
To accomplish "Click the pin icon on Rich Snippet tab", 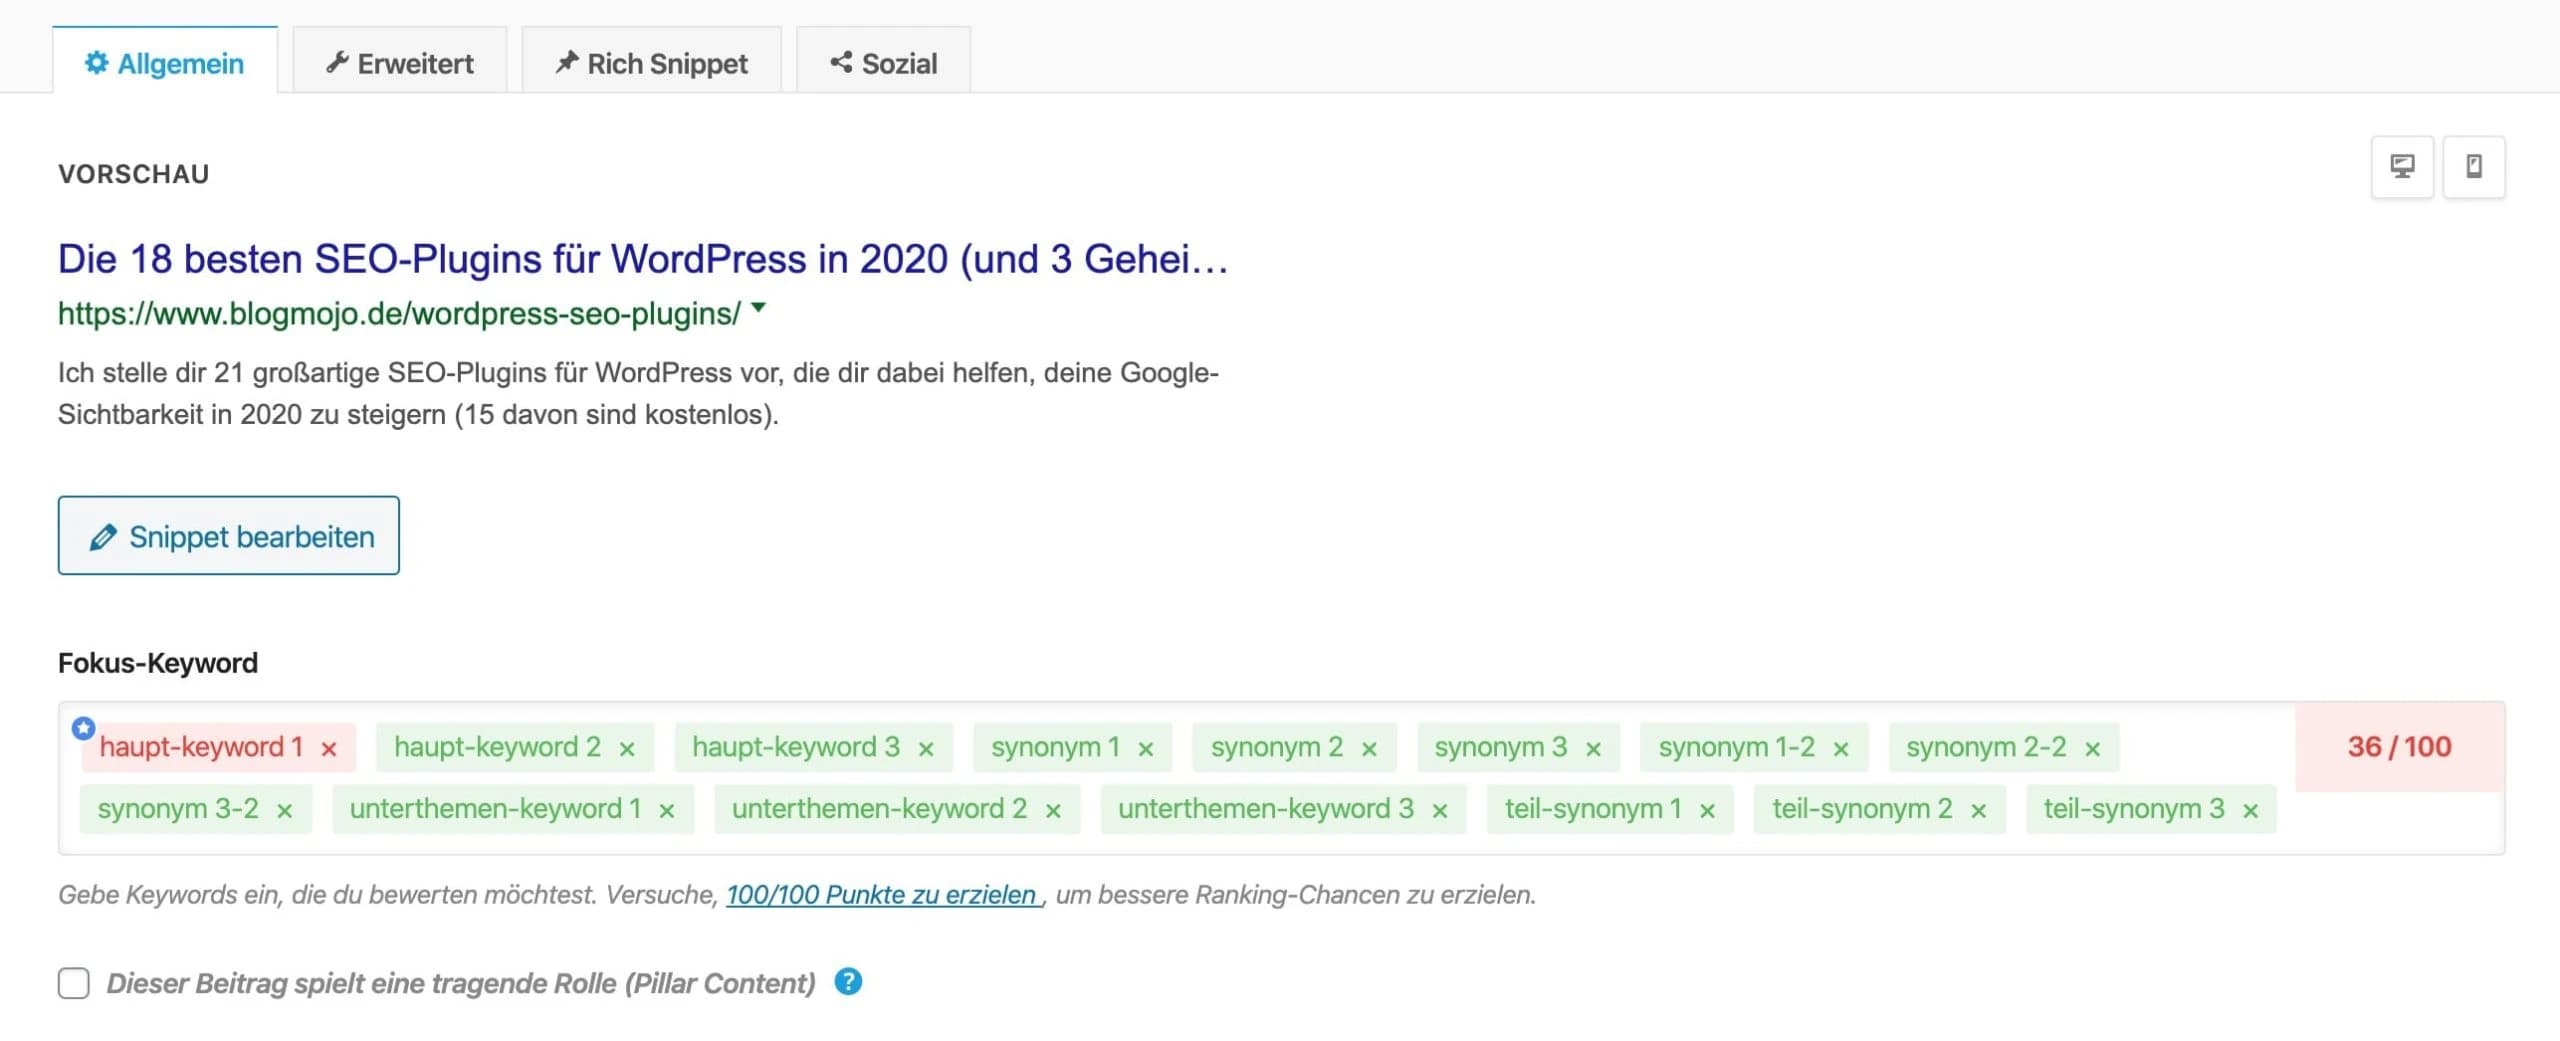I will (x=568, y=61).
